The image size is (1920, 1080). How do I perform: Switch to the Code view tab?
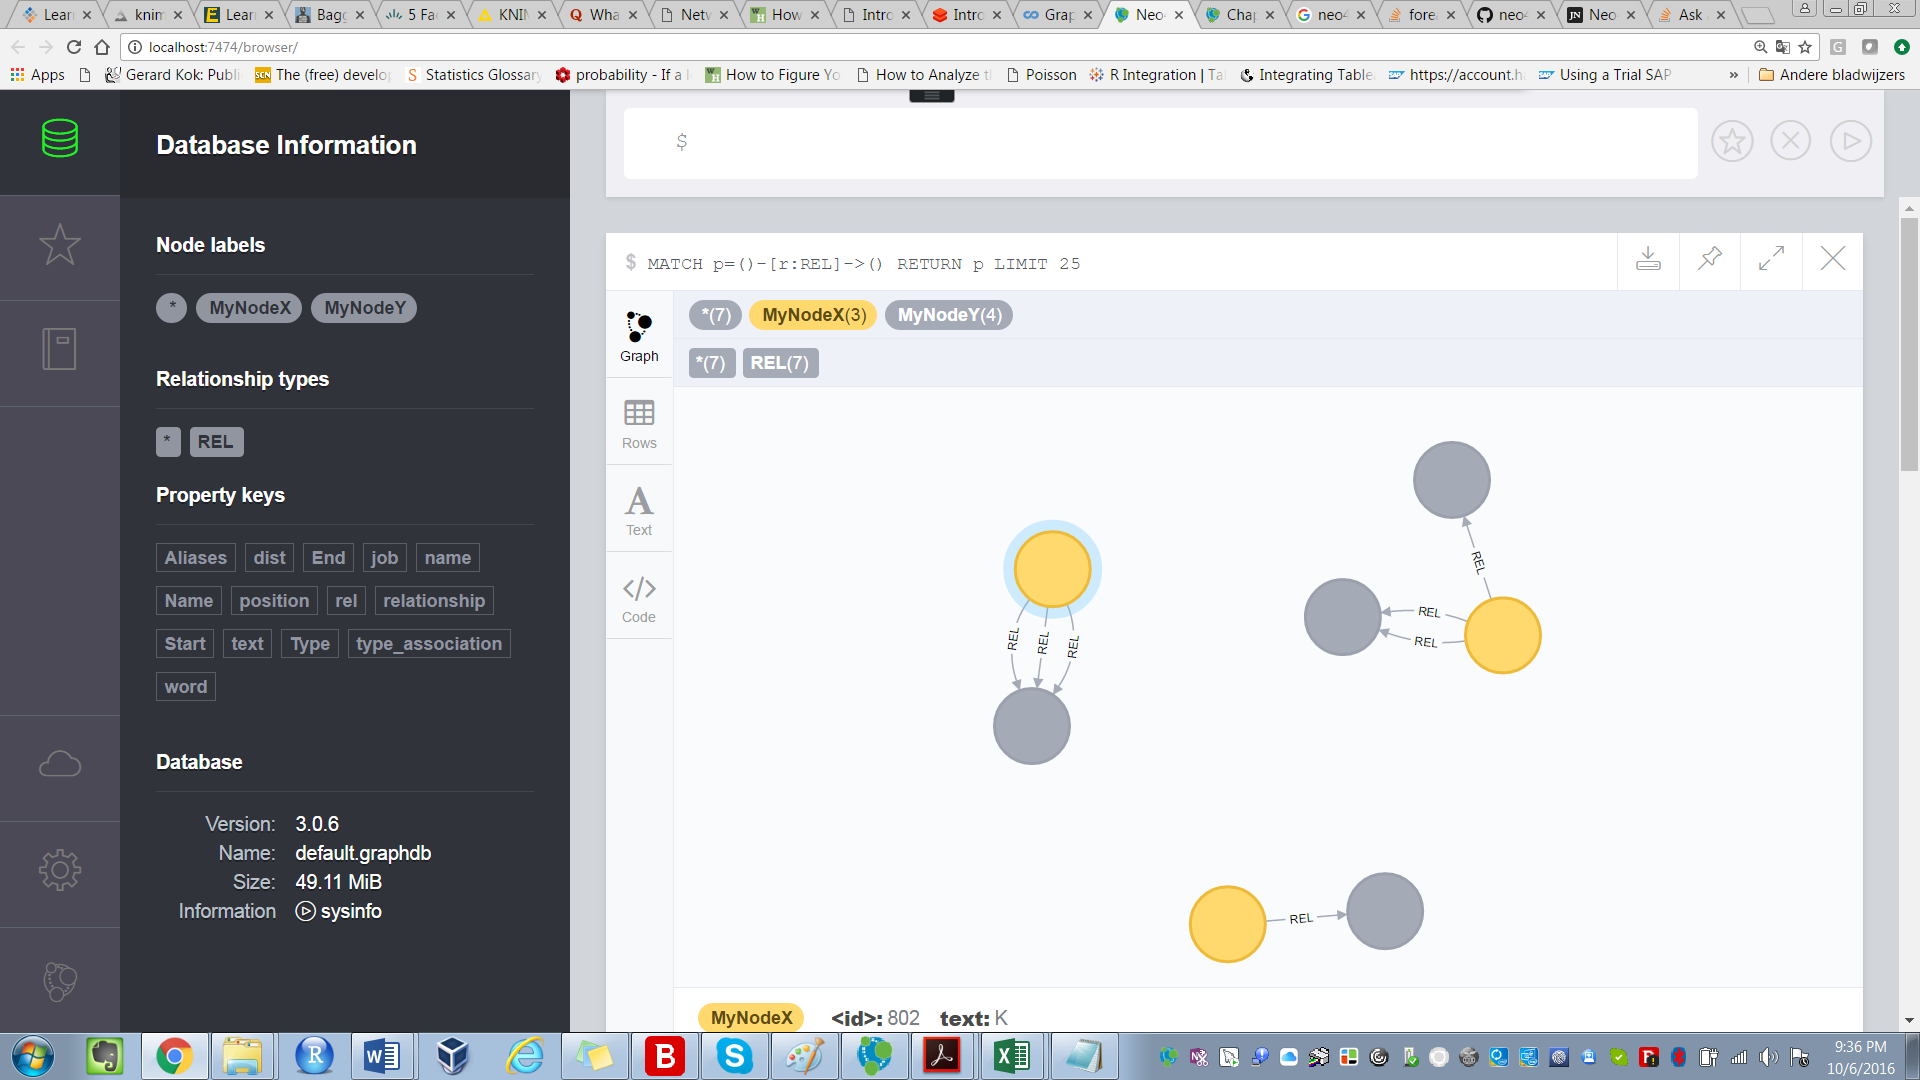click(x=638, y=596)
